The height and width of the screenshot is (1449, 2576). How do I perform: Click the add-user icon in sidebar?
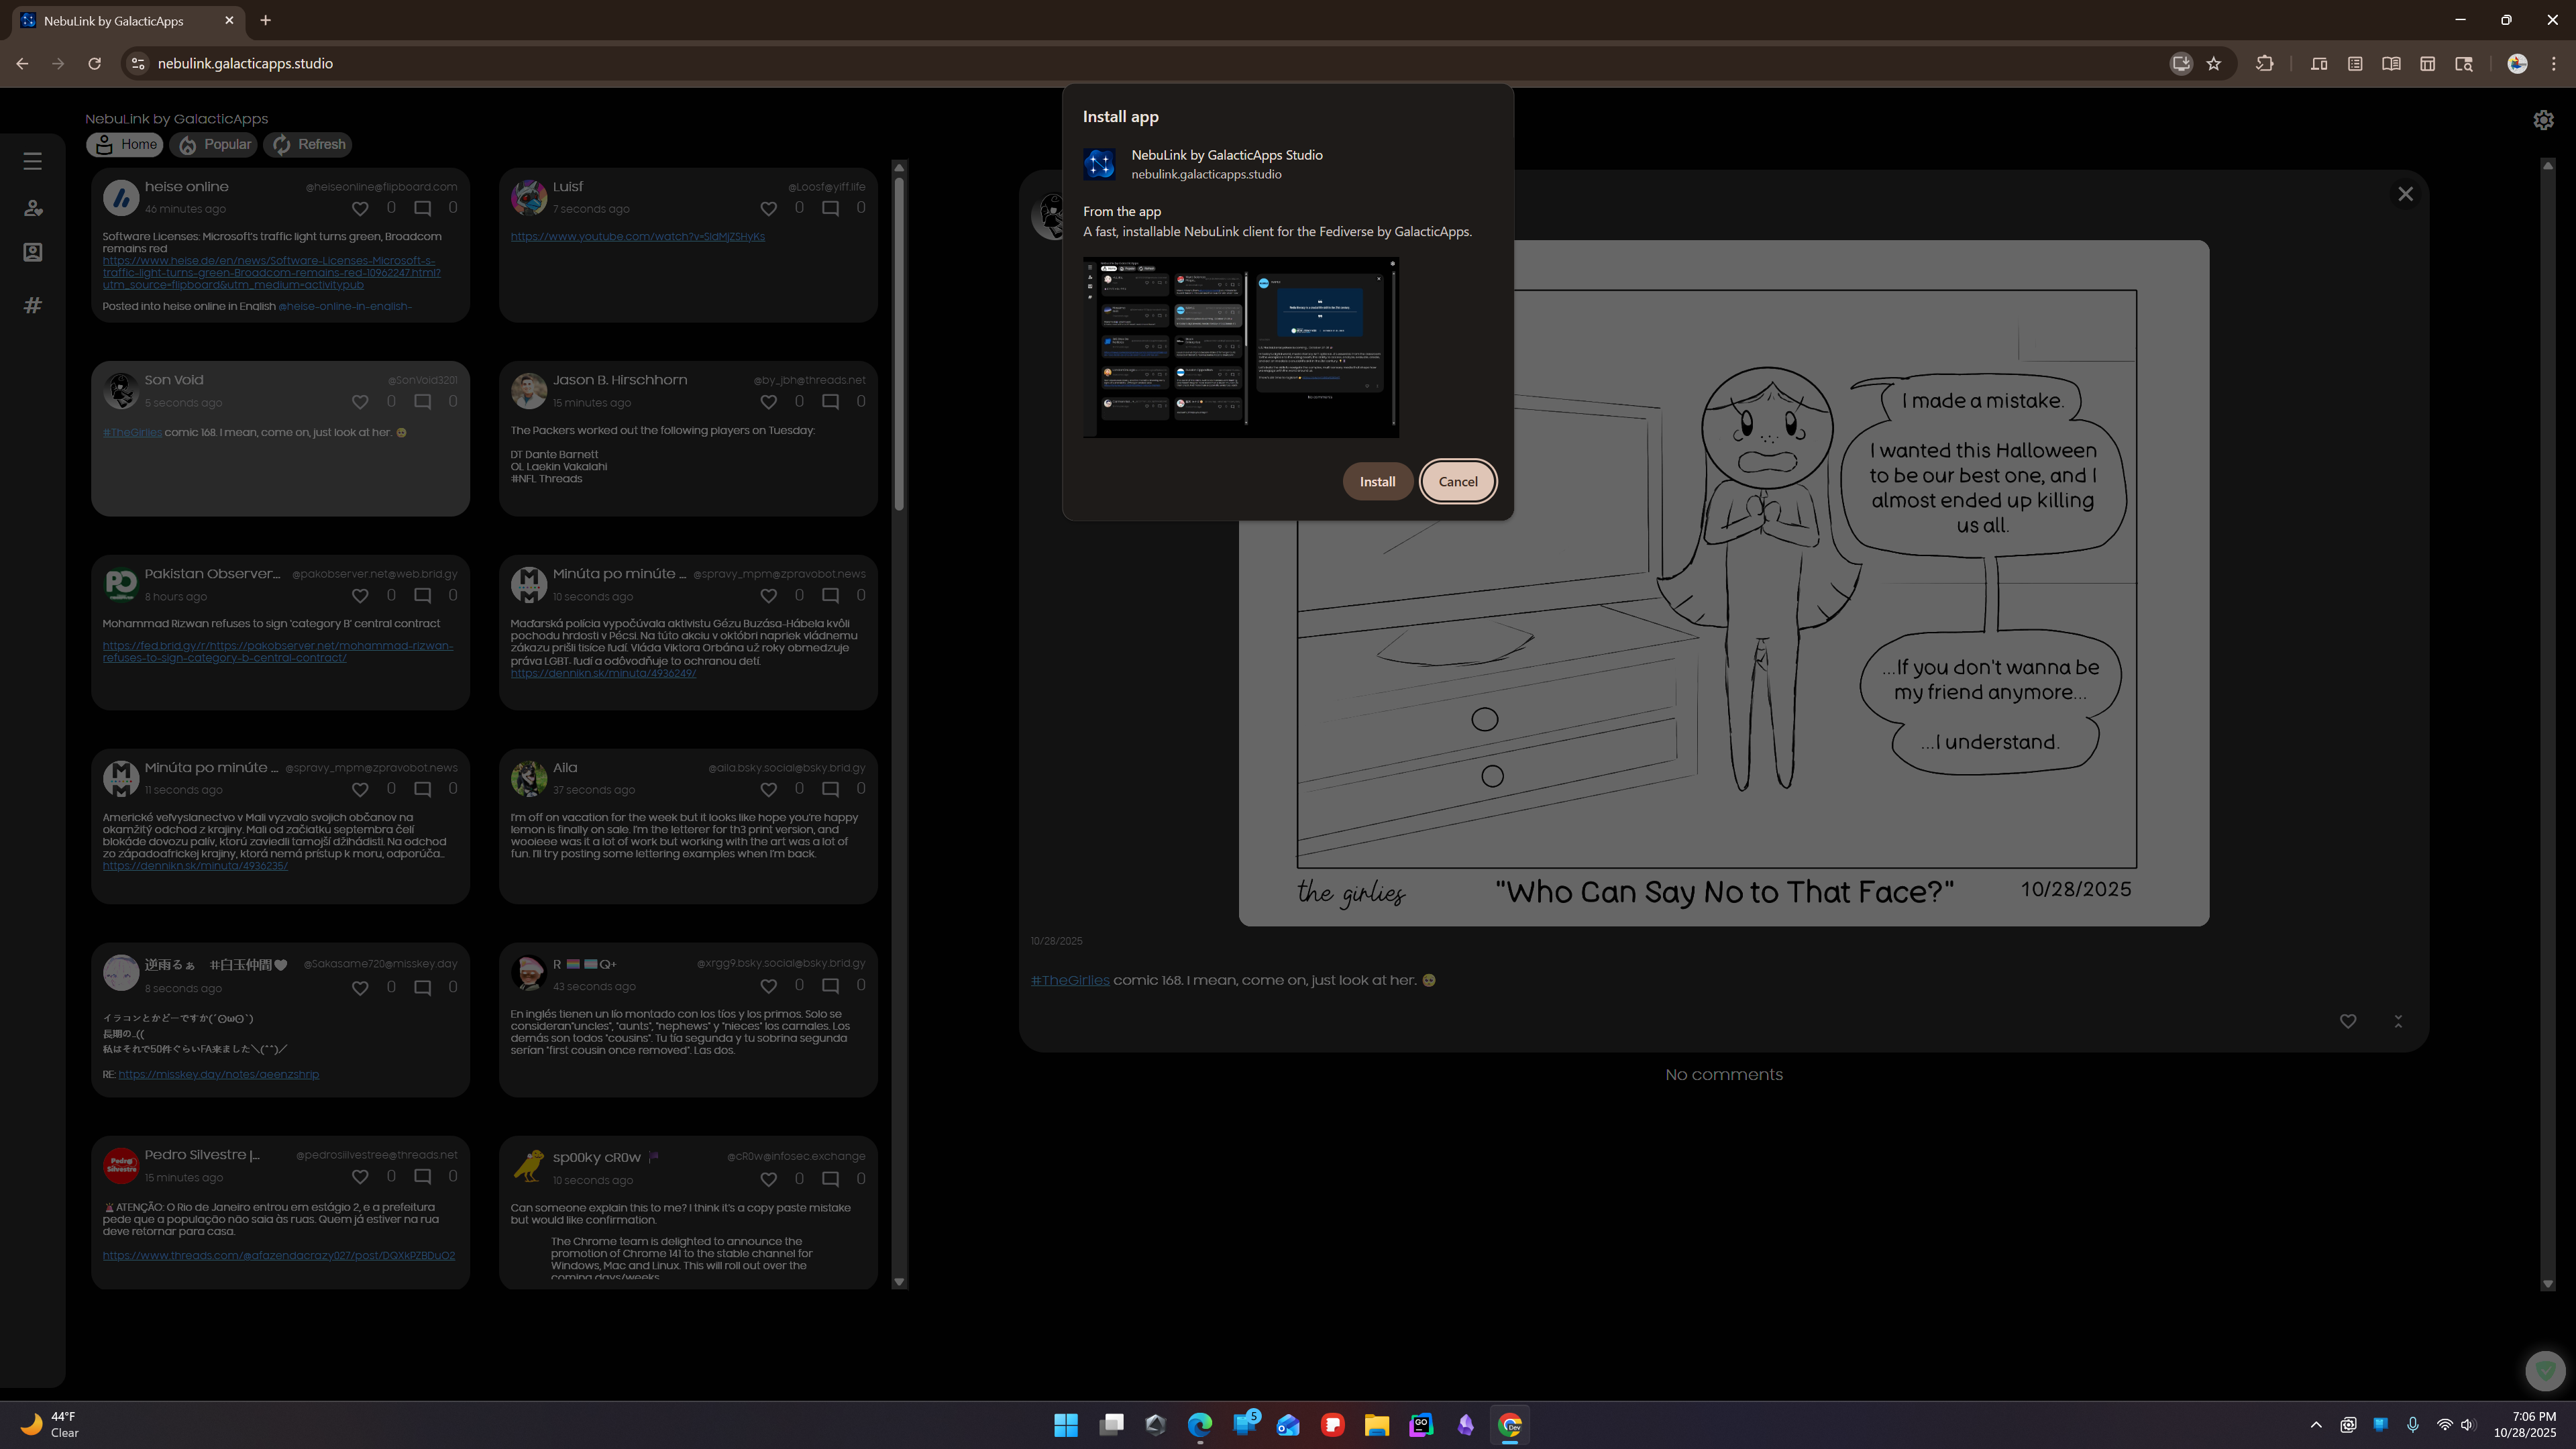[x=33, y=208]
